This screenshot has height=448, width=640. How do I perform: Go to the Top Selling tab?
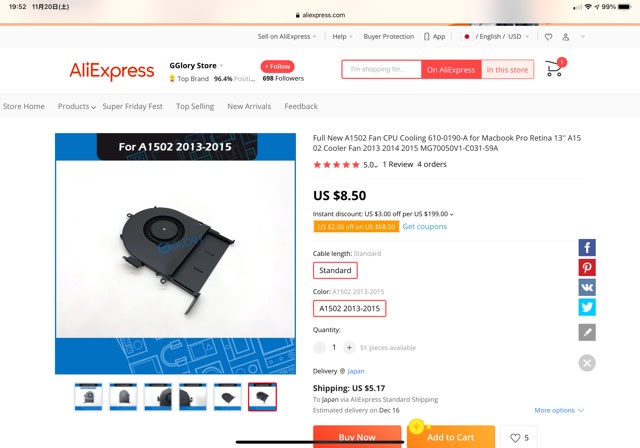tap(195, 106)
